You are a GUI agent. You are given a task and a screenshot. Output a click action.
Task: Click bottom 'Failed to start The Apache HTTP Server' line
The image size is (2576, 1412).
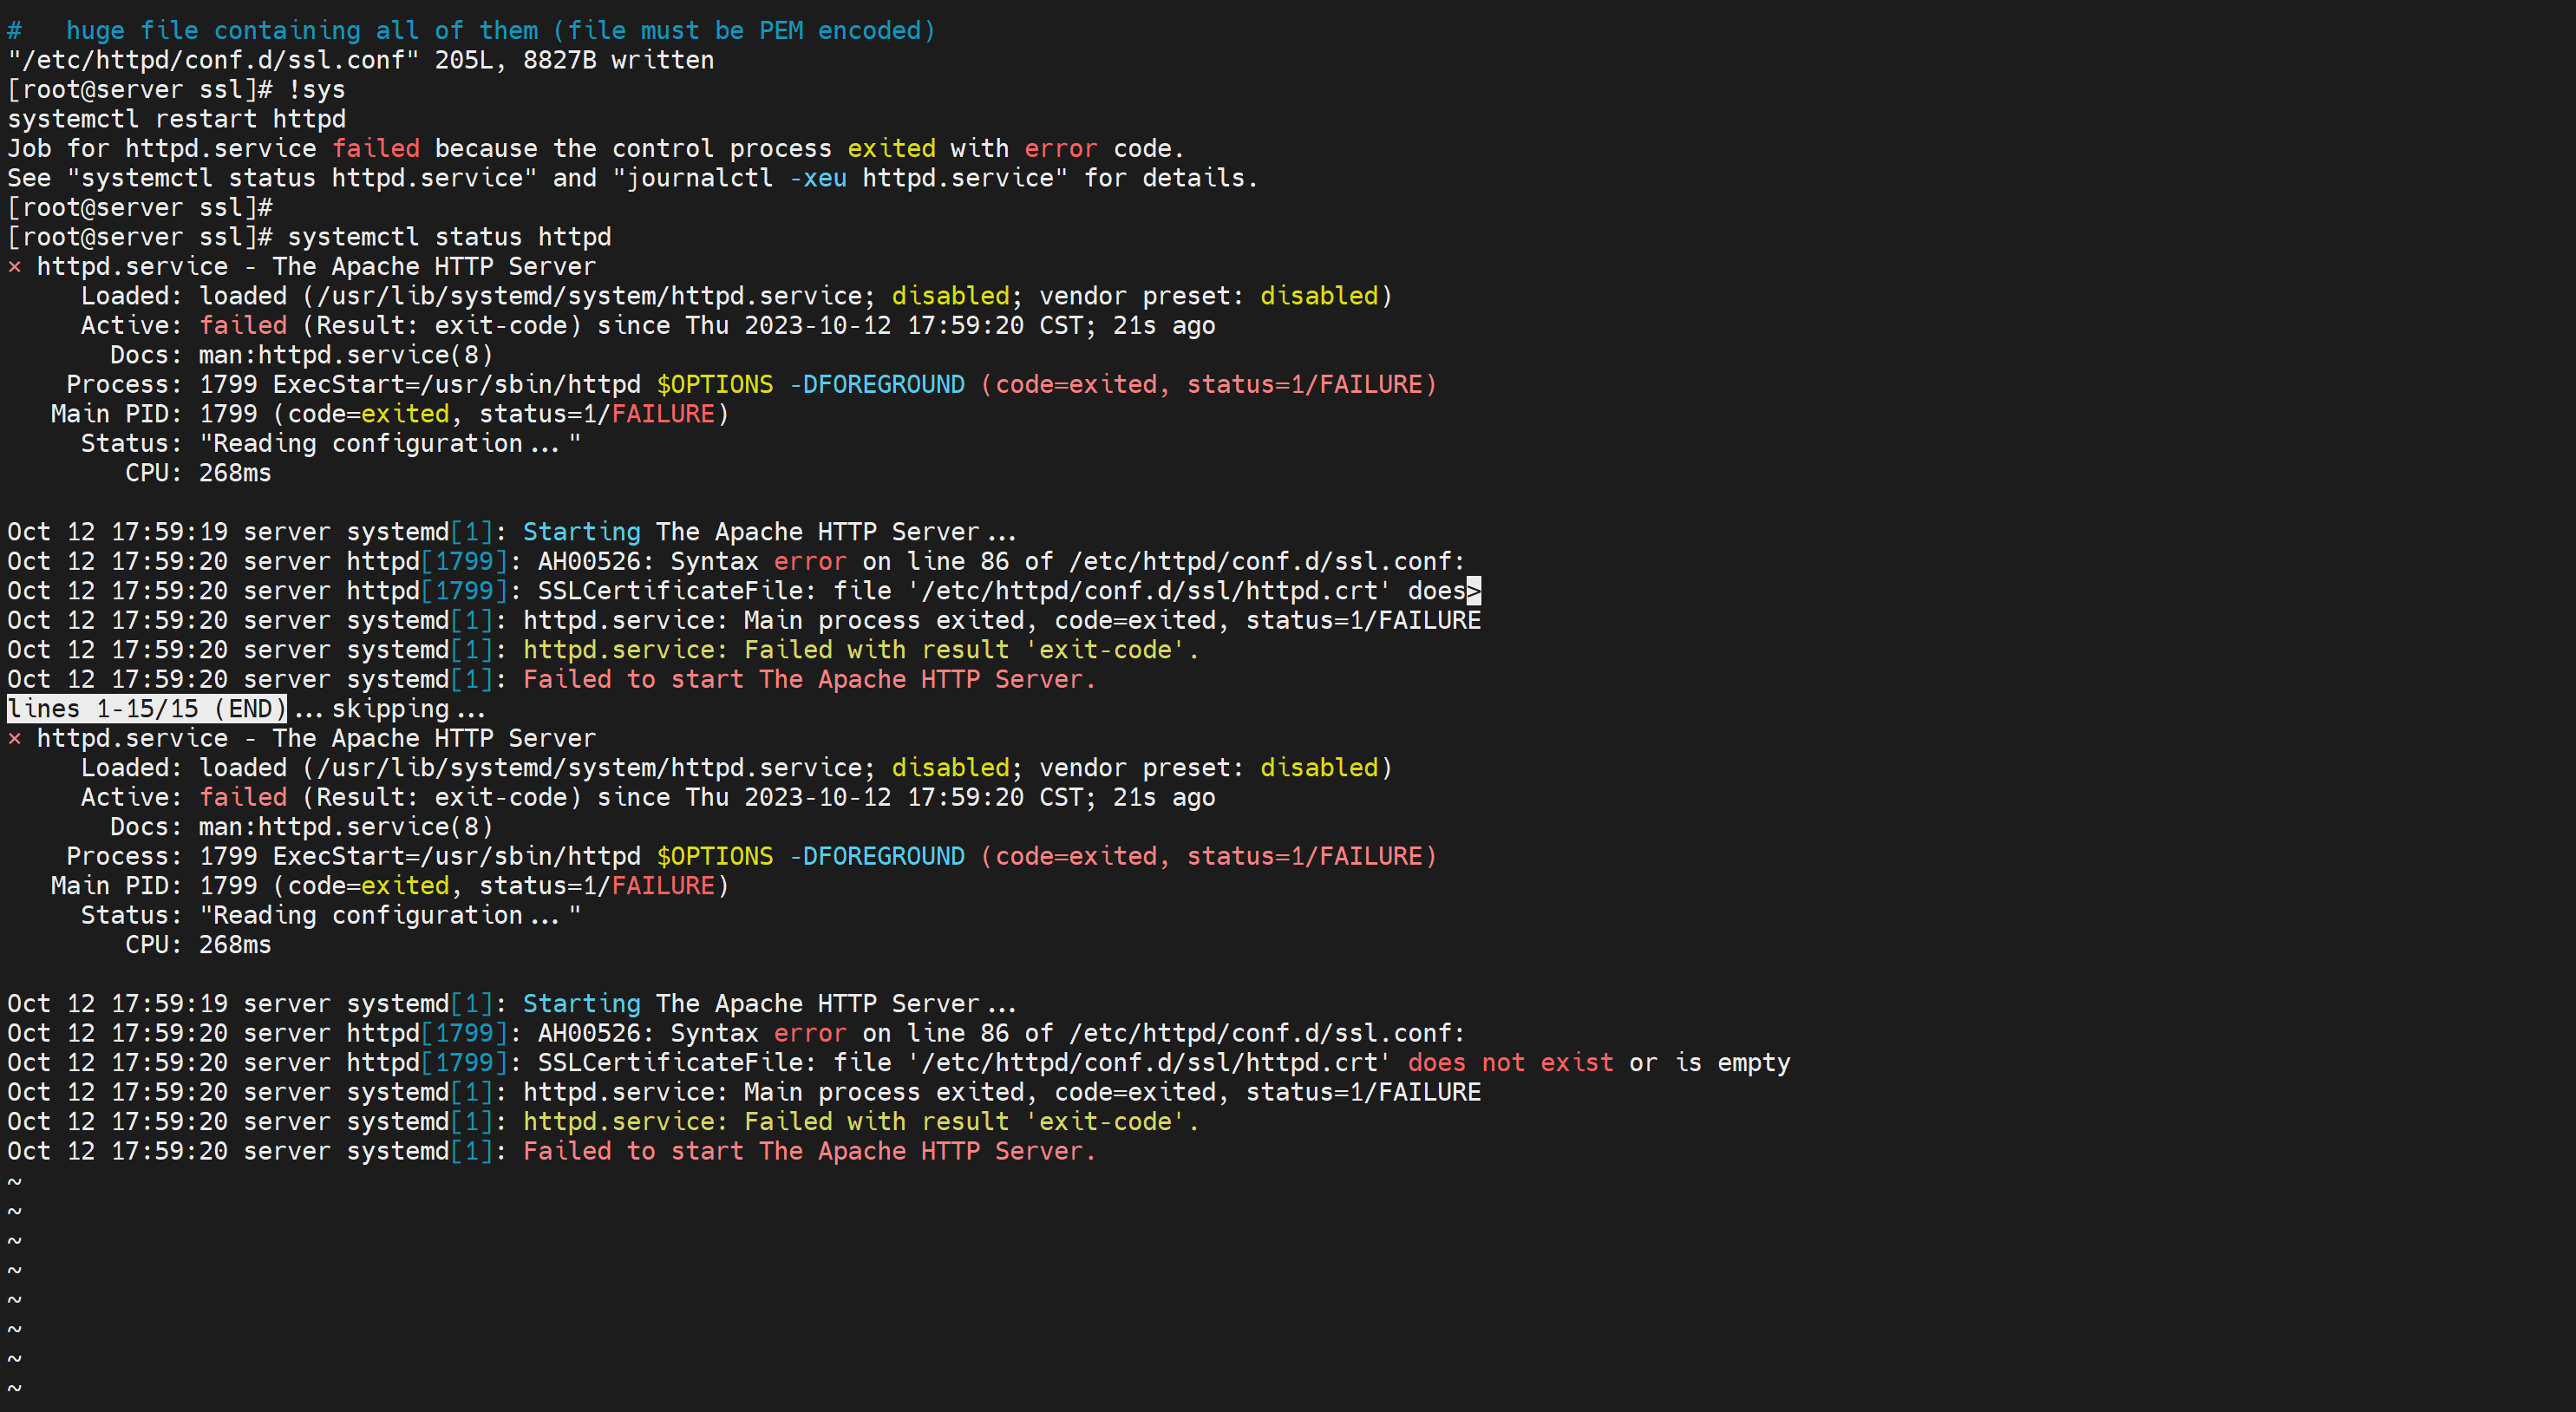tap(809, 1151)
